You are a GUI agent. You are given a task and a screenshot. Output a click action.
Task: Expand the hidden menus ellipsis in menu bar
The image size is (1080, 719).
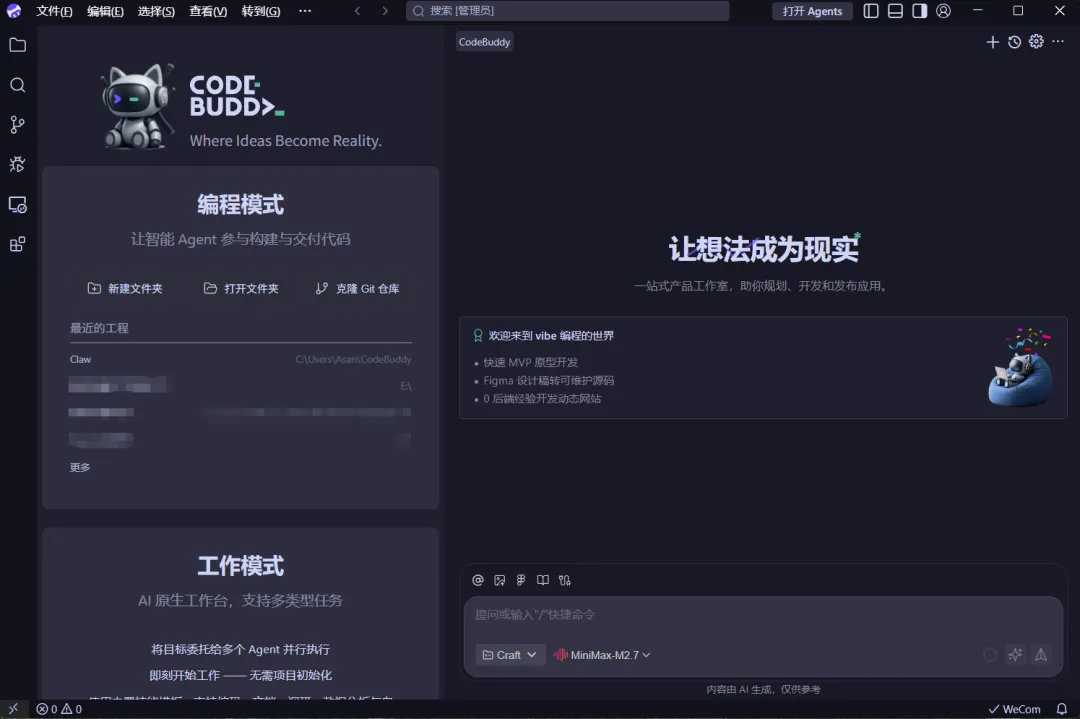(305, 11)
